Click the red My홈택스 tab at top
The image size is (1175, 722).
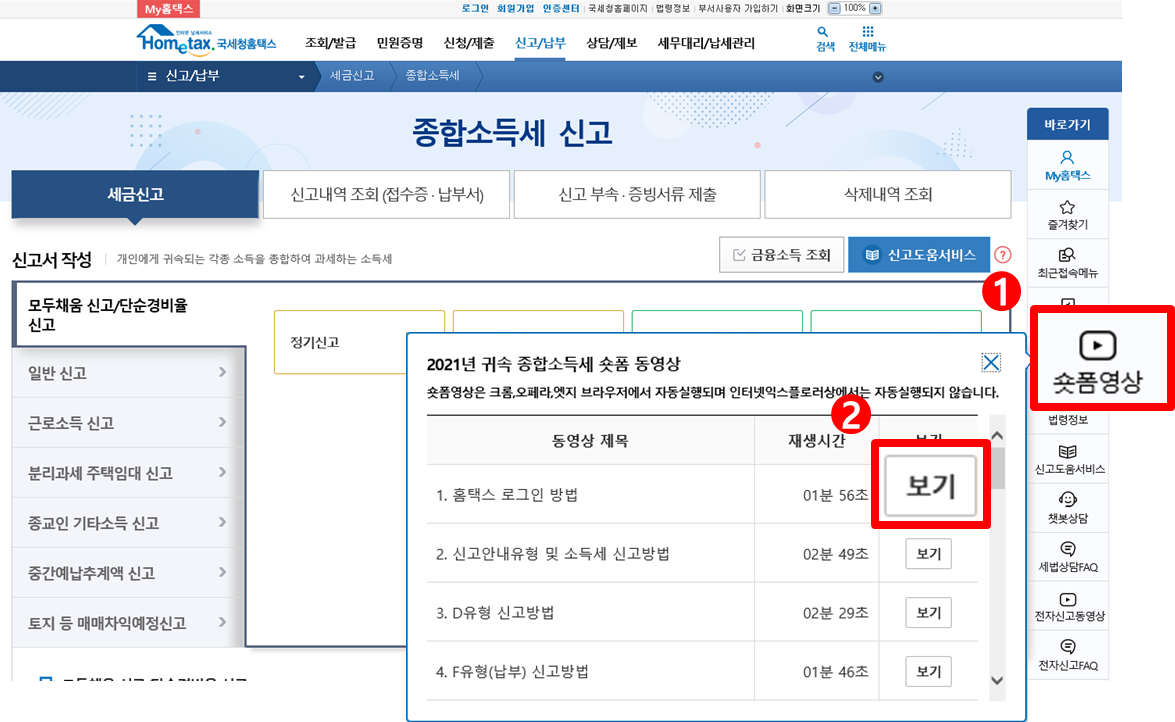point(169,9)
